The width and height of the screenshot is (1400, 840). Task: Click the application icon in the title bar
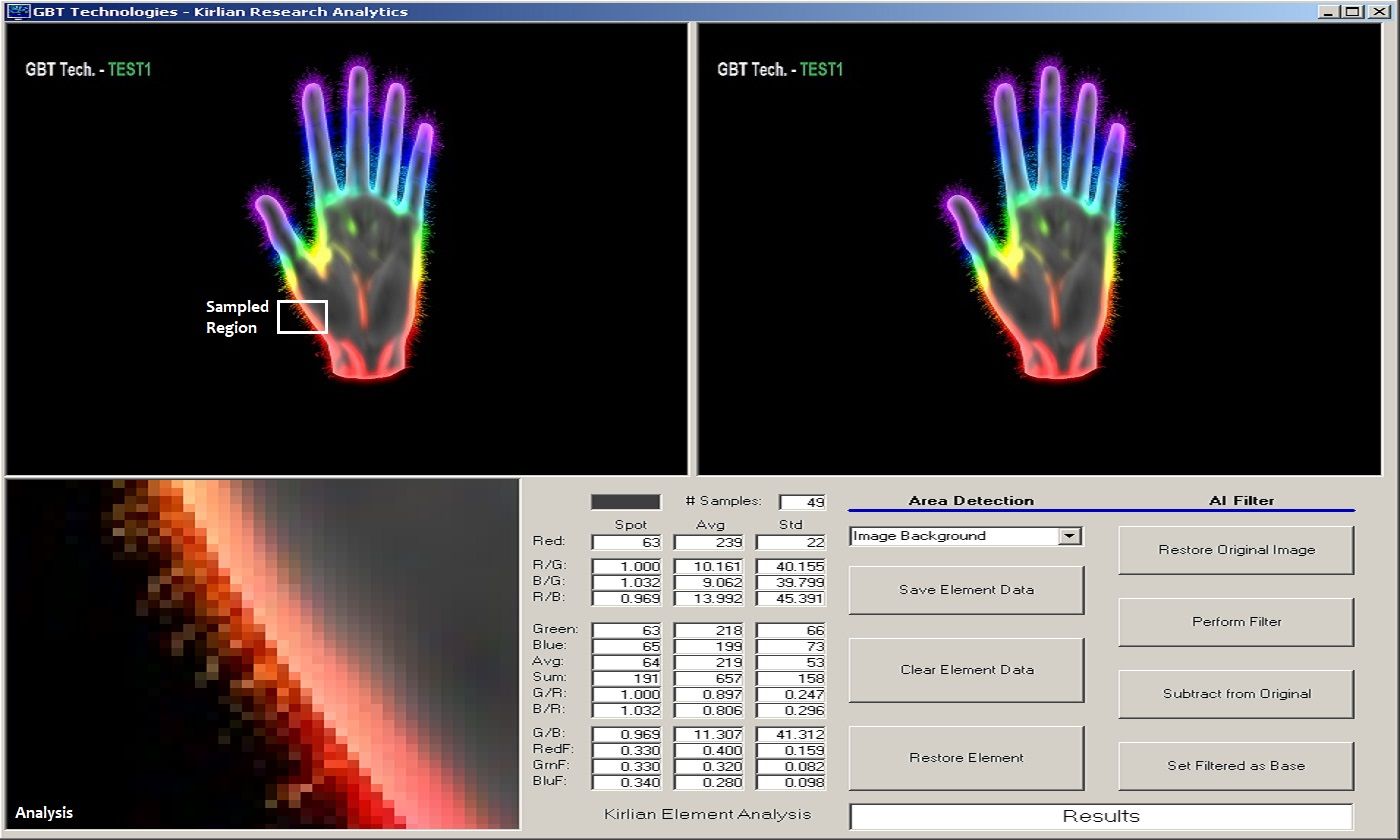(18, 12)
